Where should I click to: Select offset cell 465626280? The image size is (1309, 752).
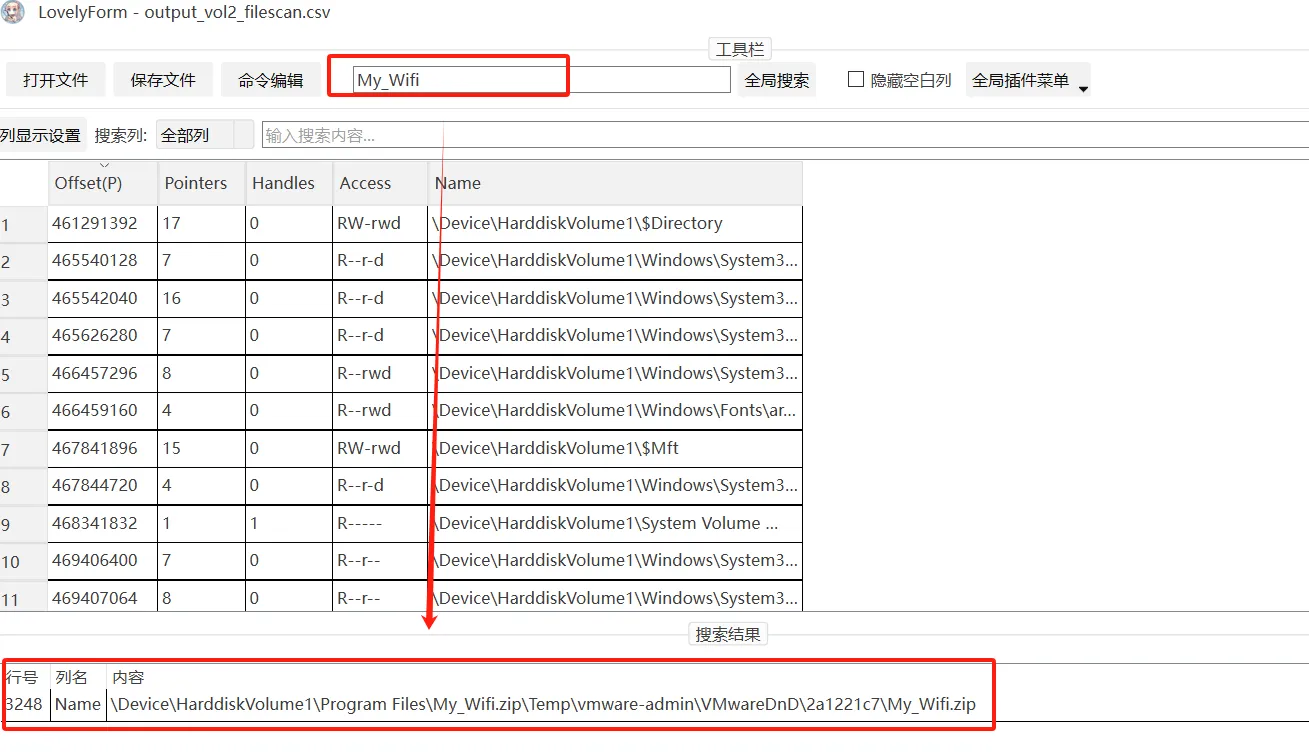[103, 336]
